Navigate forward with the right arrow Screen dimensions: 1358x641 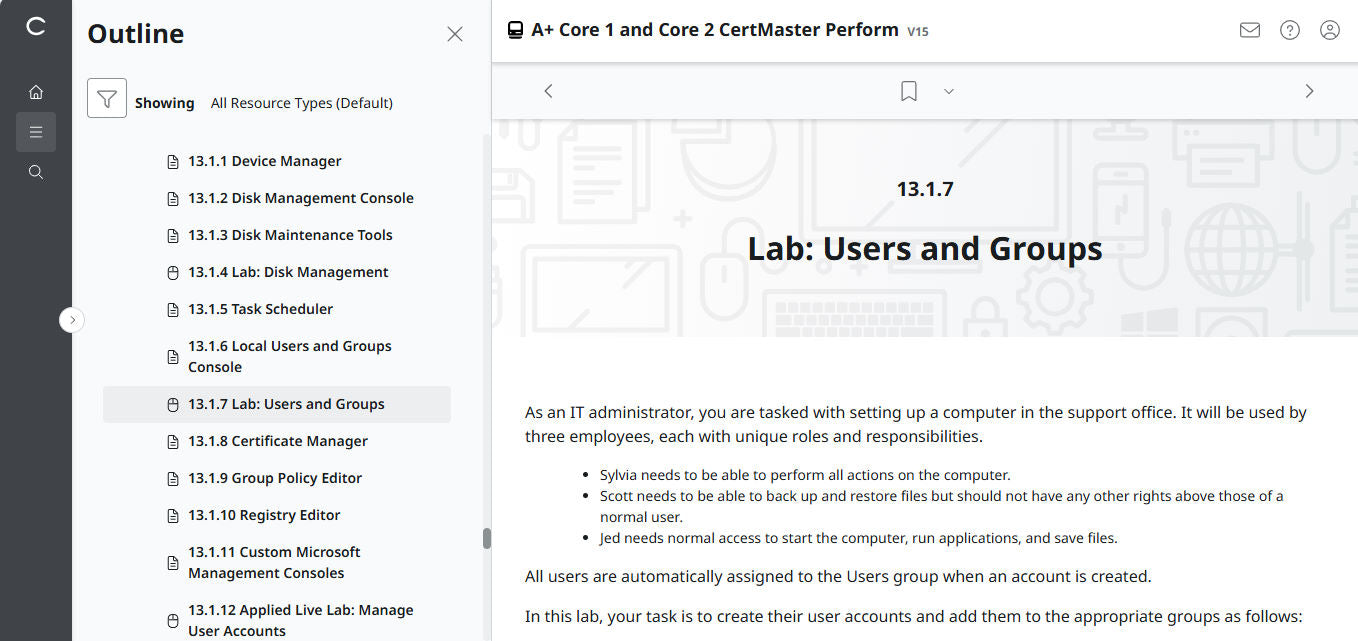point(1309,90)
